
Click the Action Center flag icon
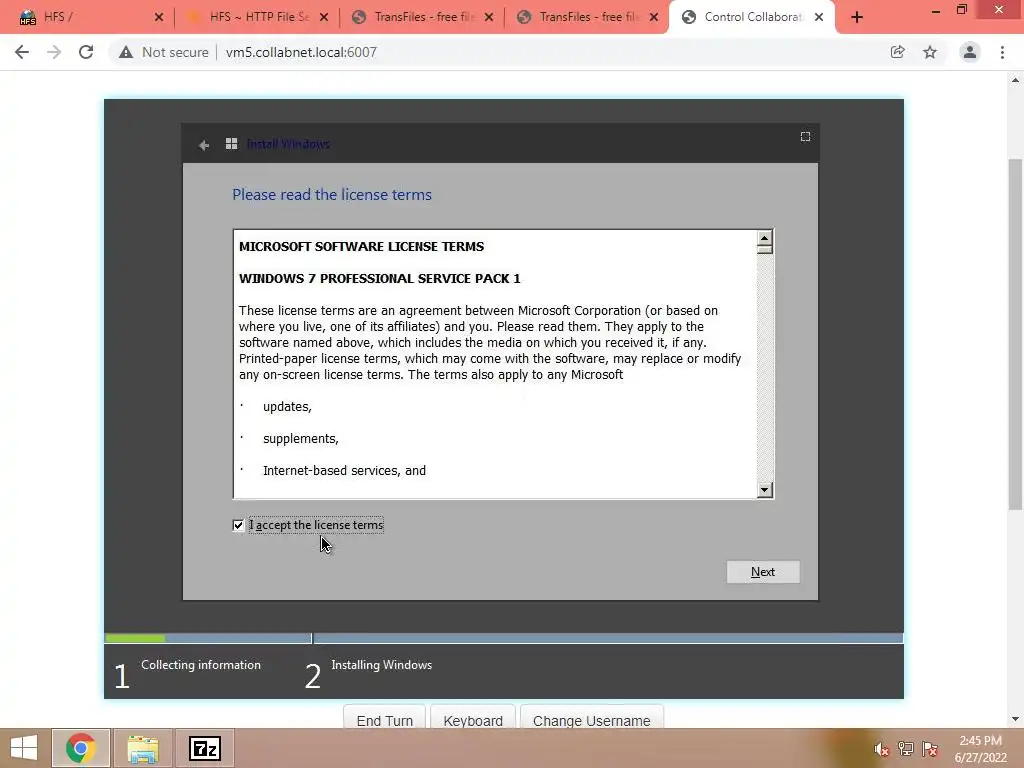click(930, 749)
